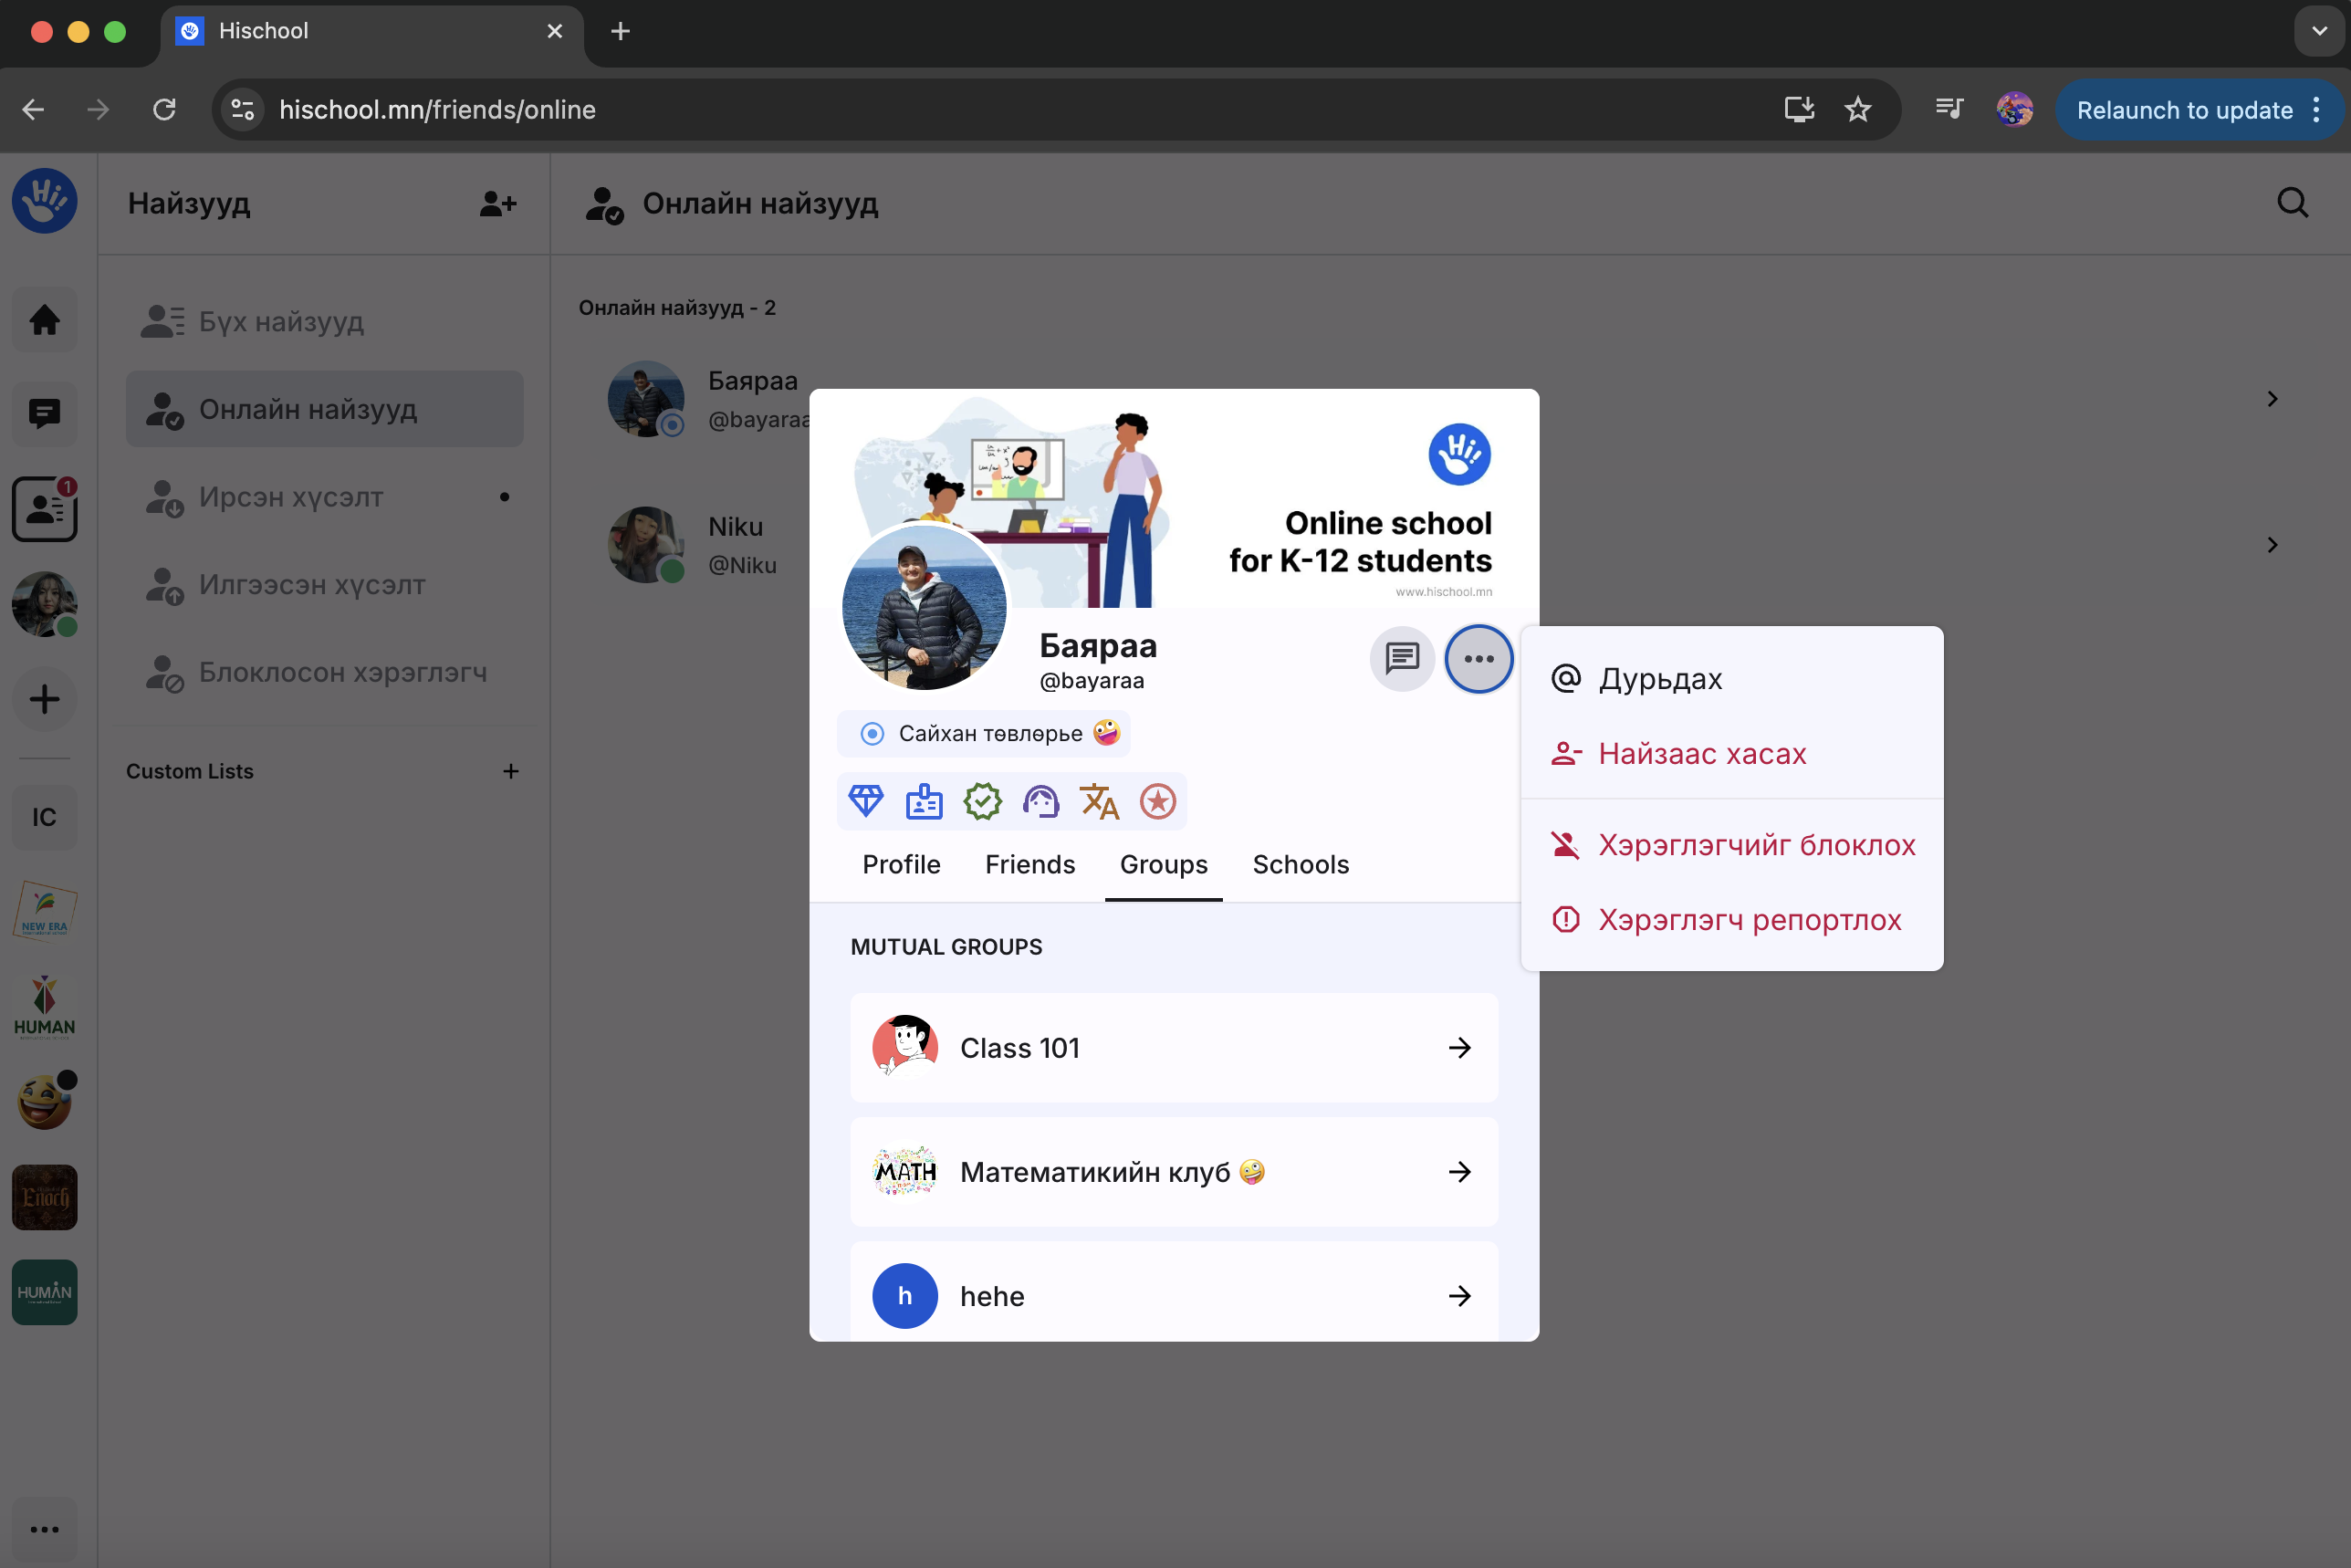
Task: Switch to the Friends tab
Action: point(1029,864)
